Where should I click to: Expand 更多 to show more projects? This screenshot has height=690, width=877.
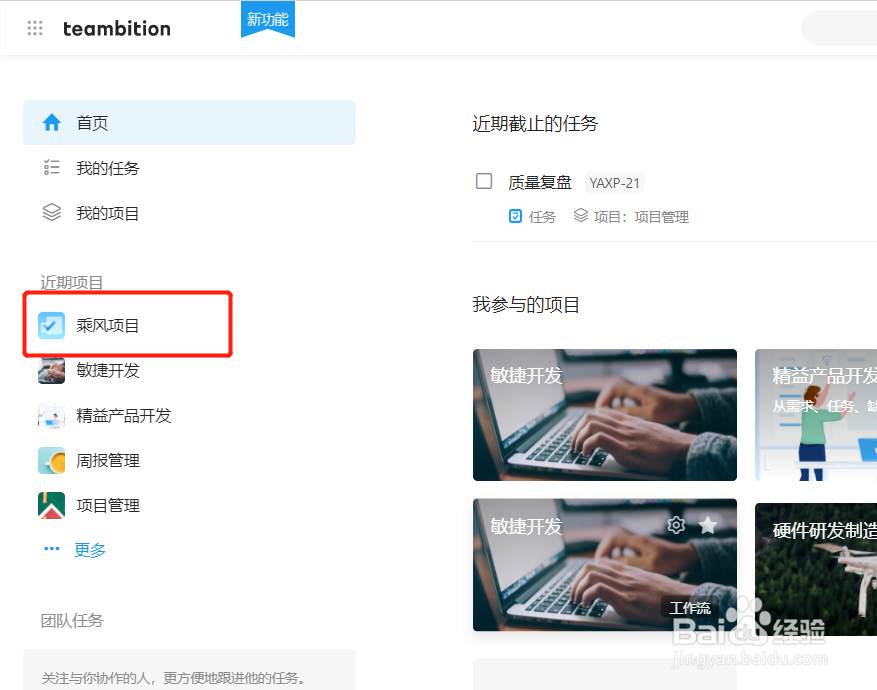coord(90,548)
